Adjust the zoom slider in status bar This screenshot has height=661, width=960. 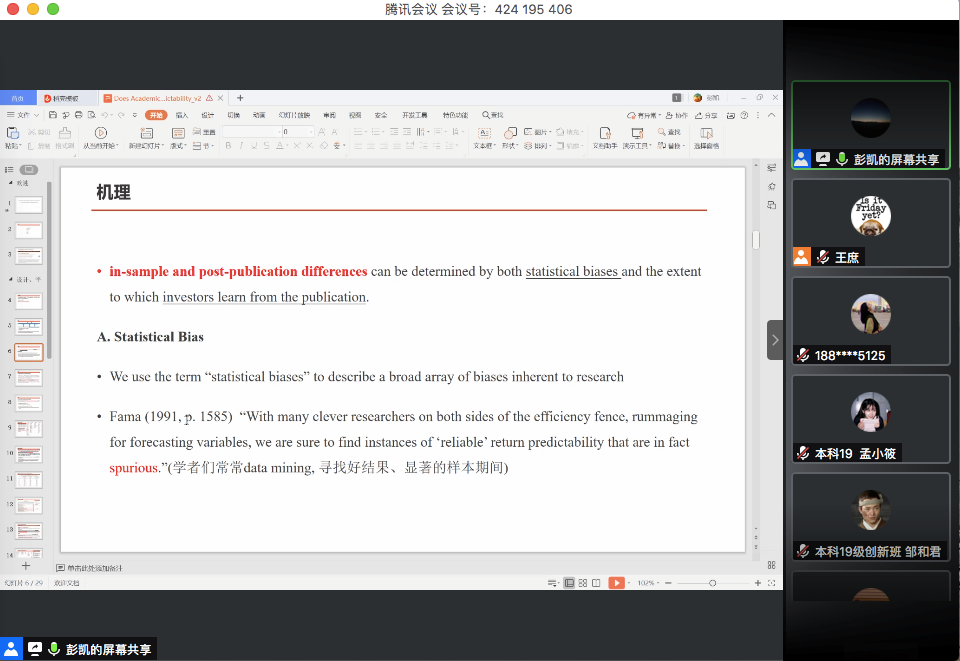[x=712, y=583]
